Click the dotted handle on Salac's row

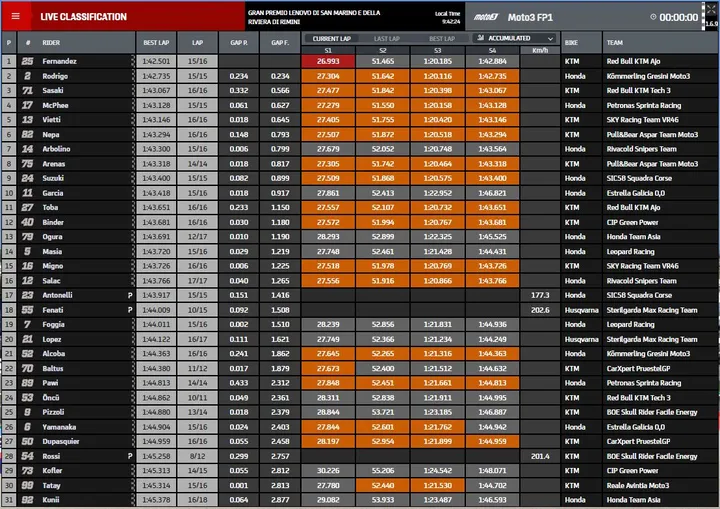pos(133,281)
